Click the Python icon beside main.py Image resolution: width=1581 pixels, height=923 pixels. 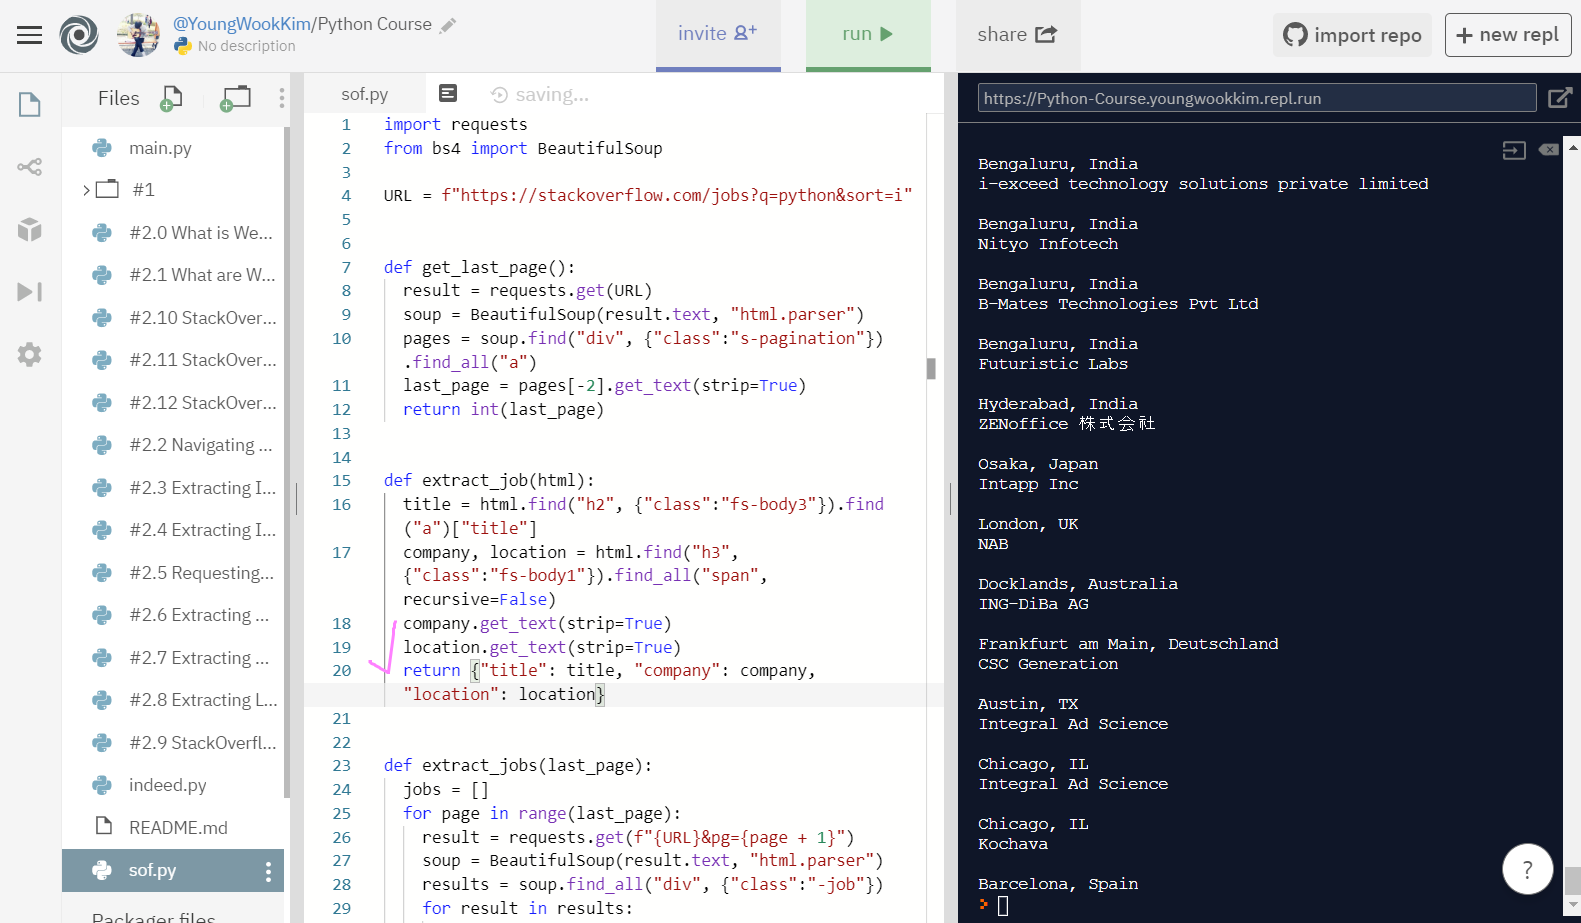(x=102, y=148)
